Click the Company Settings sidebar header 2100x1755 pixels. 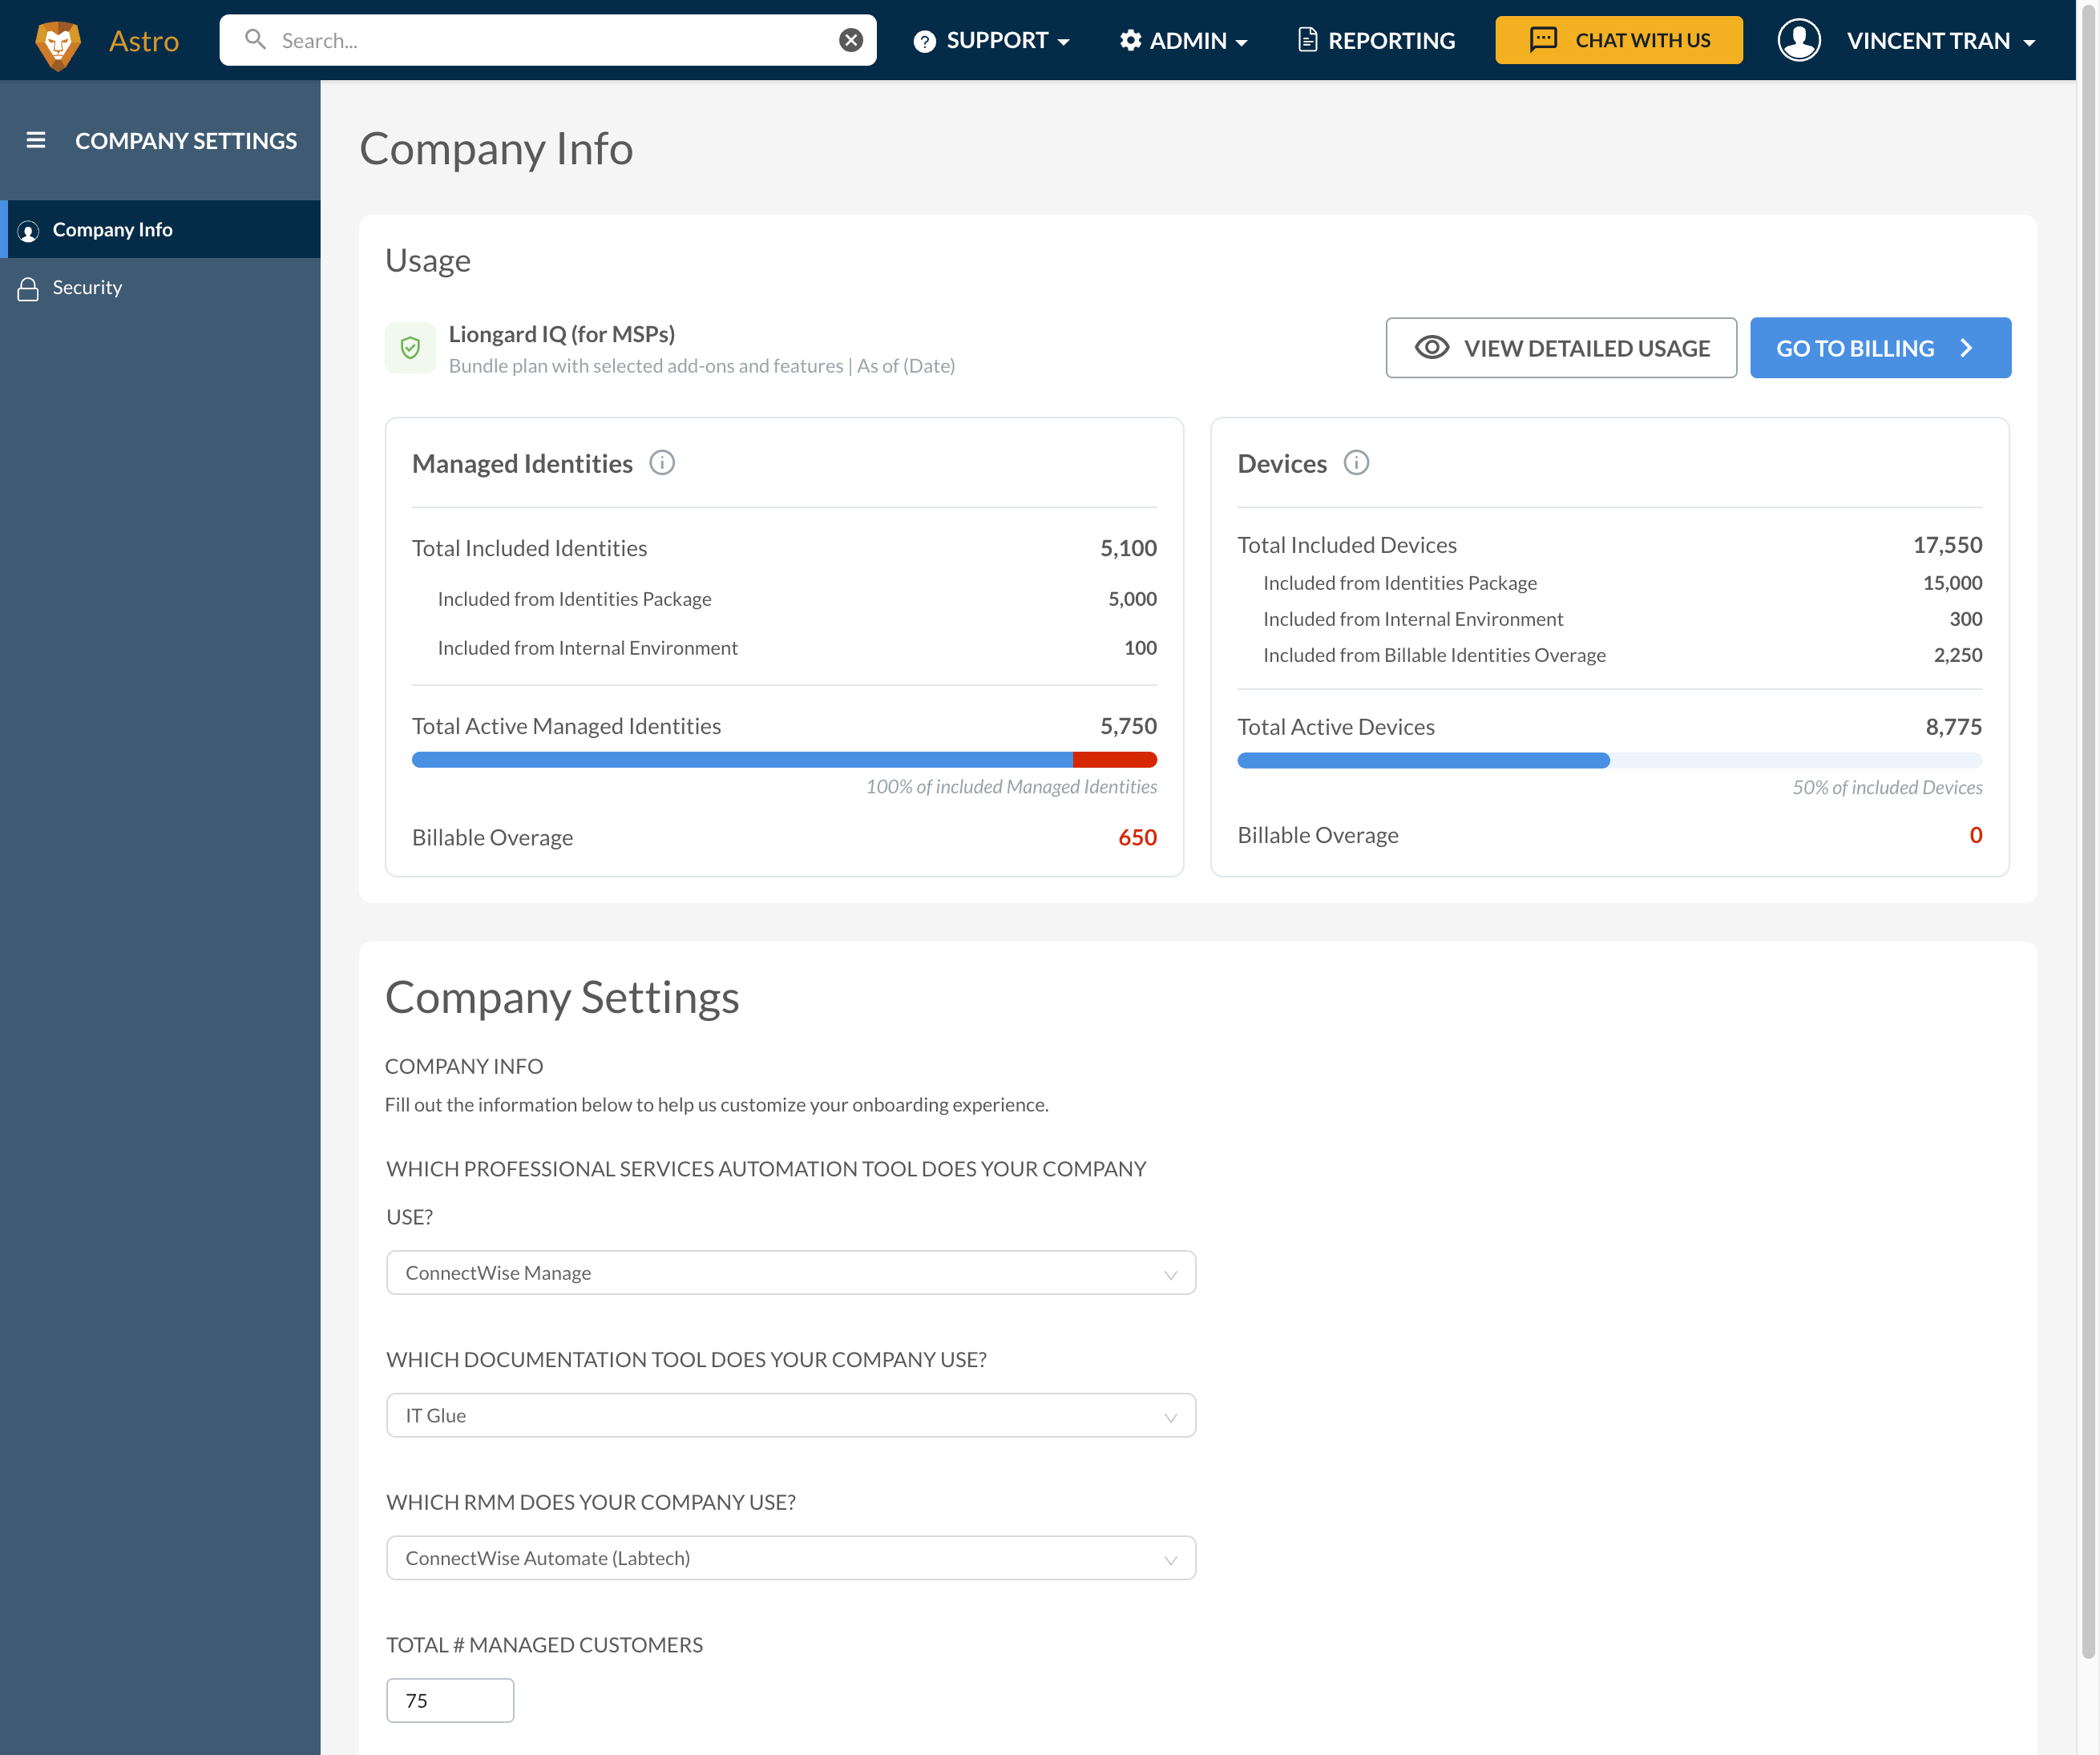pos(186,140)
